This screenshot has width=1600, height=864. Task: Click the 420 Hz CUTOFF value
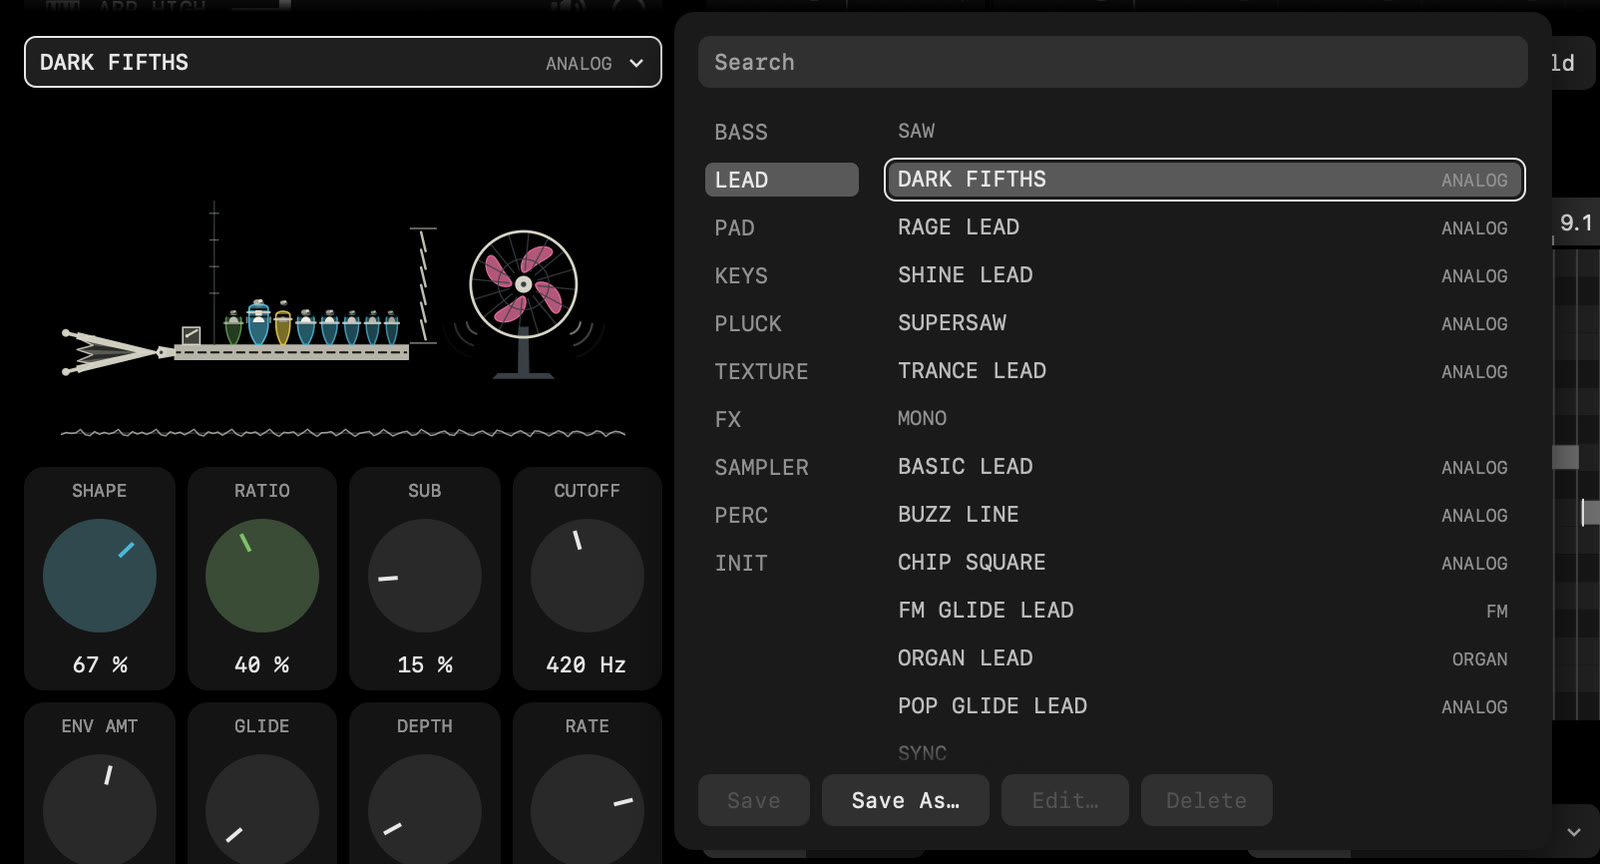pyautogui.click(x=586, y=665)
